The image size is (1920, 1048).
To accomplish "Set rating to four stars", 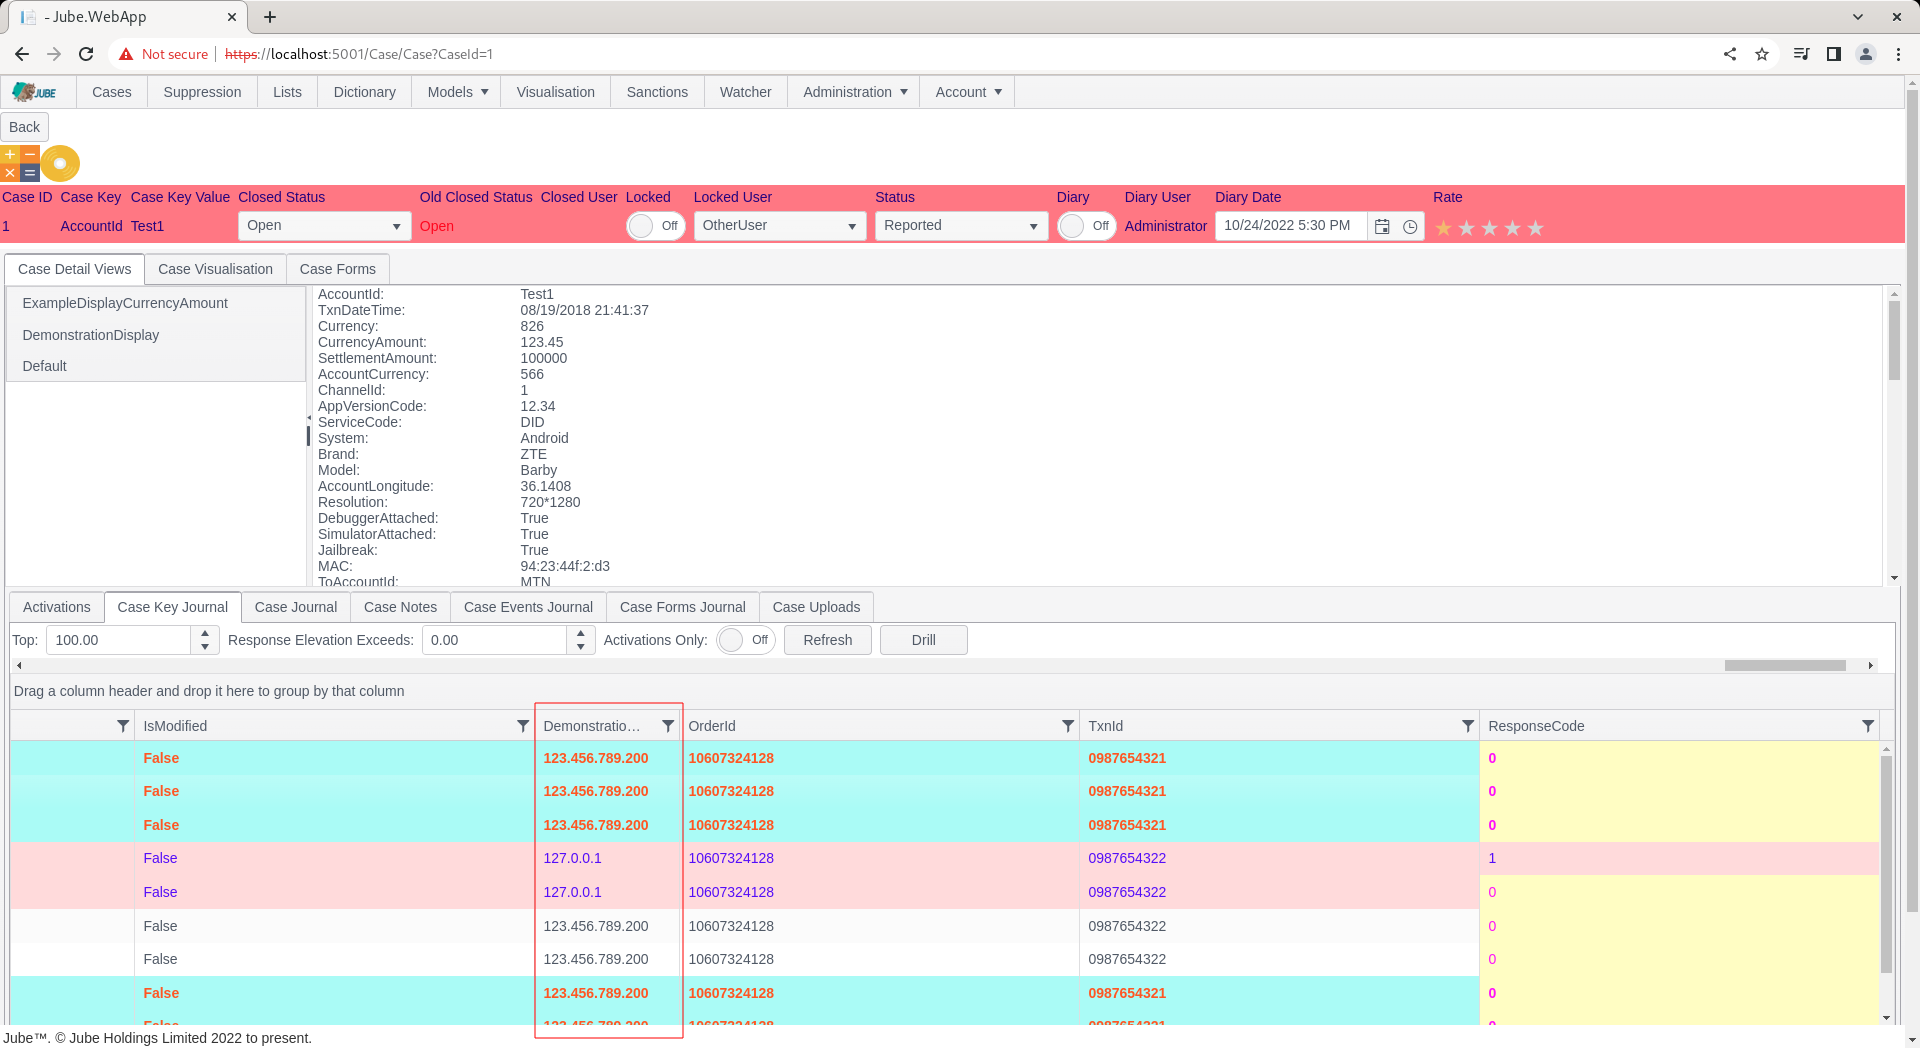I will click(x=1513, y=228).
